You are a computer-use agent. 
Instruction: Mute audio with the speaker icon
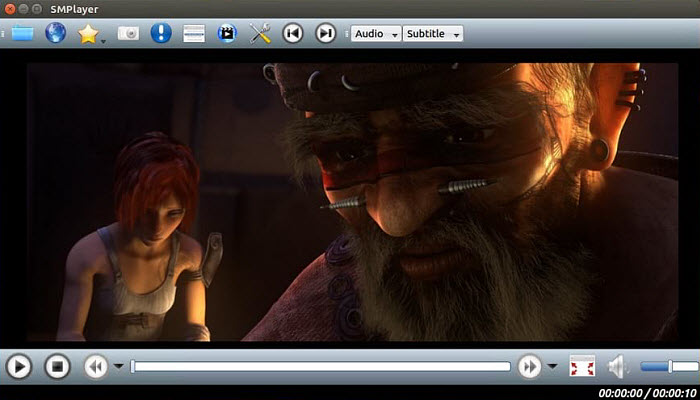pos(618,367)
